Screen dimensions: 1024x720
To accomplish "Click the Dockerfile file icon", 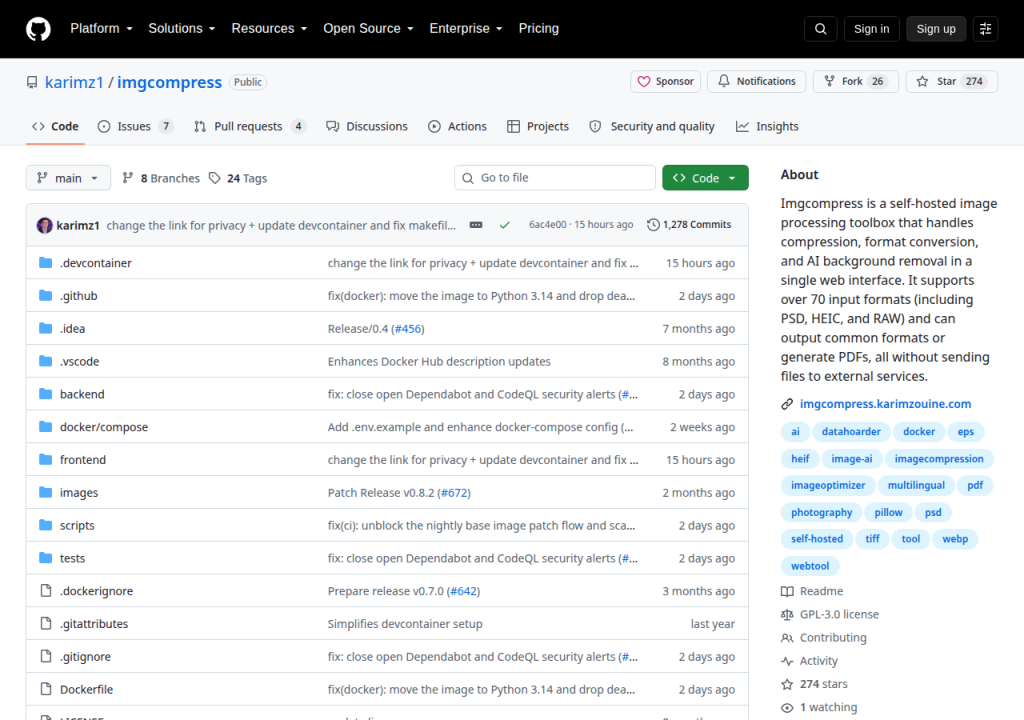I will [46, 689].
